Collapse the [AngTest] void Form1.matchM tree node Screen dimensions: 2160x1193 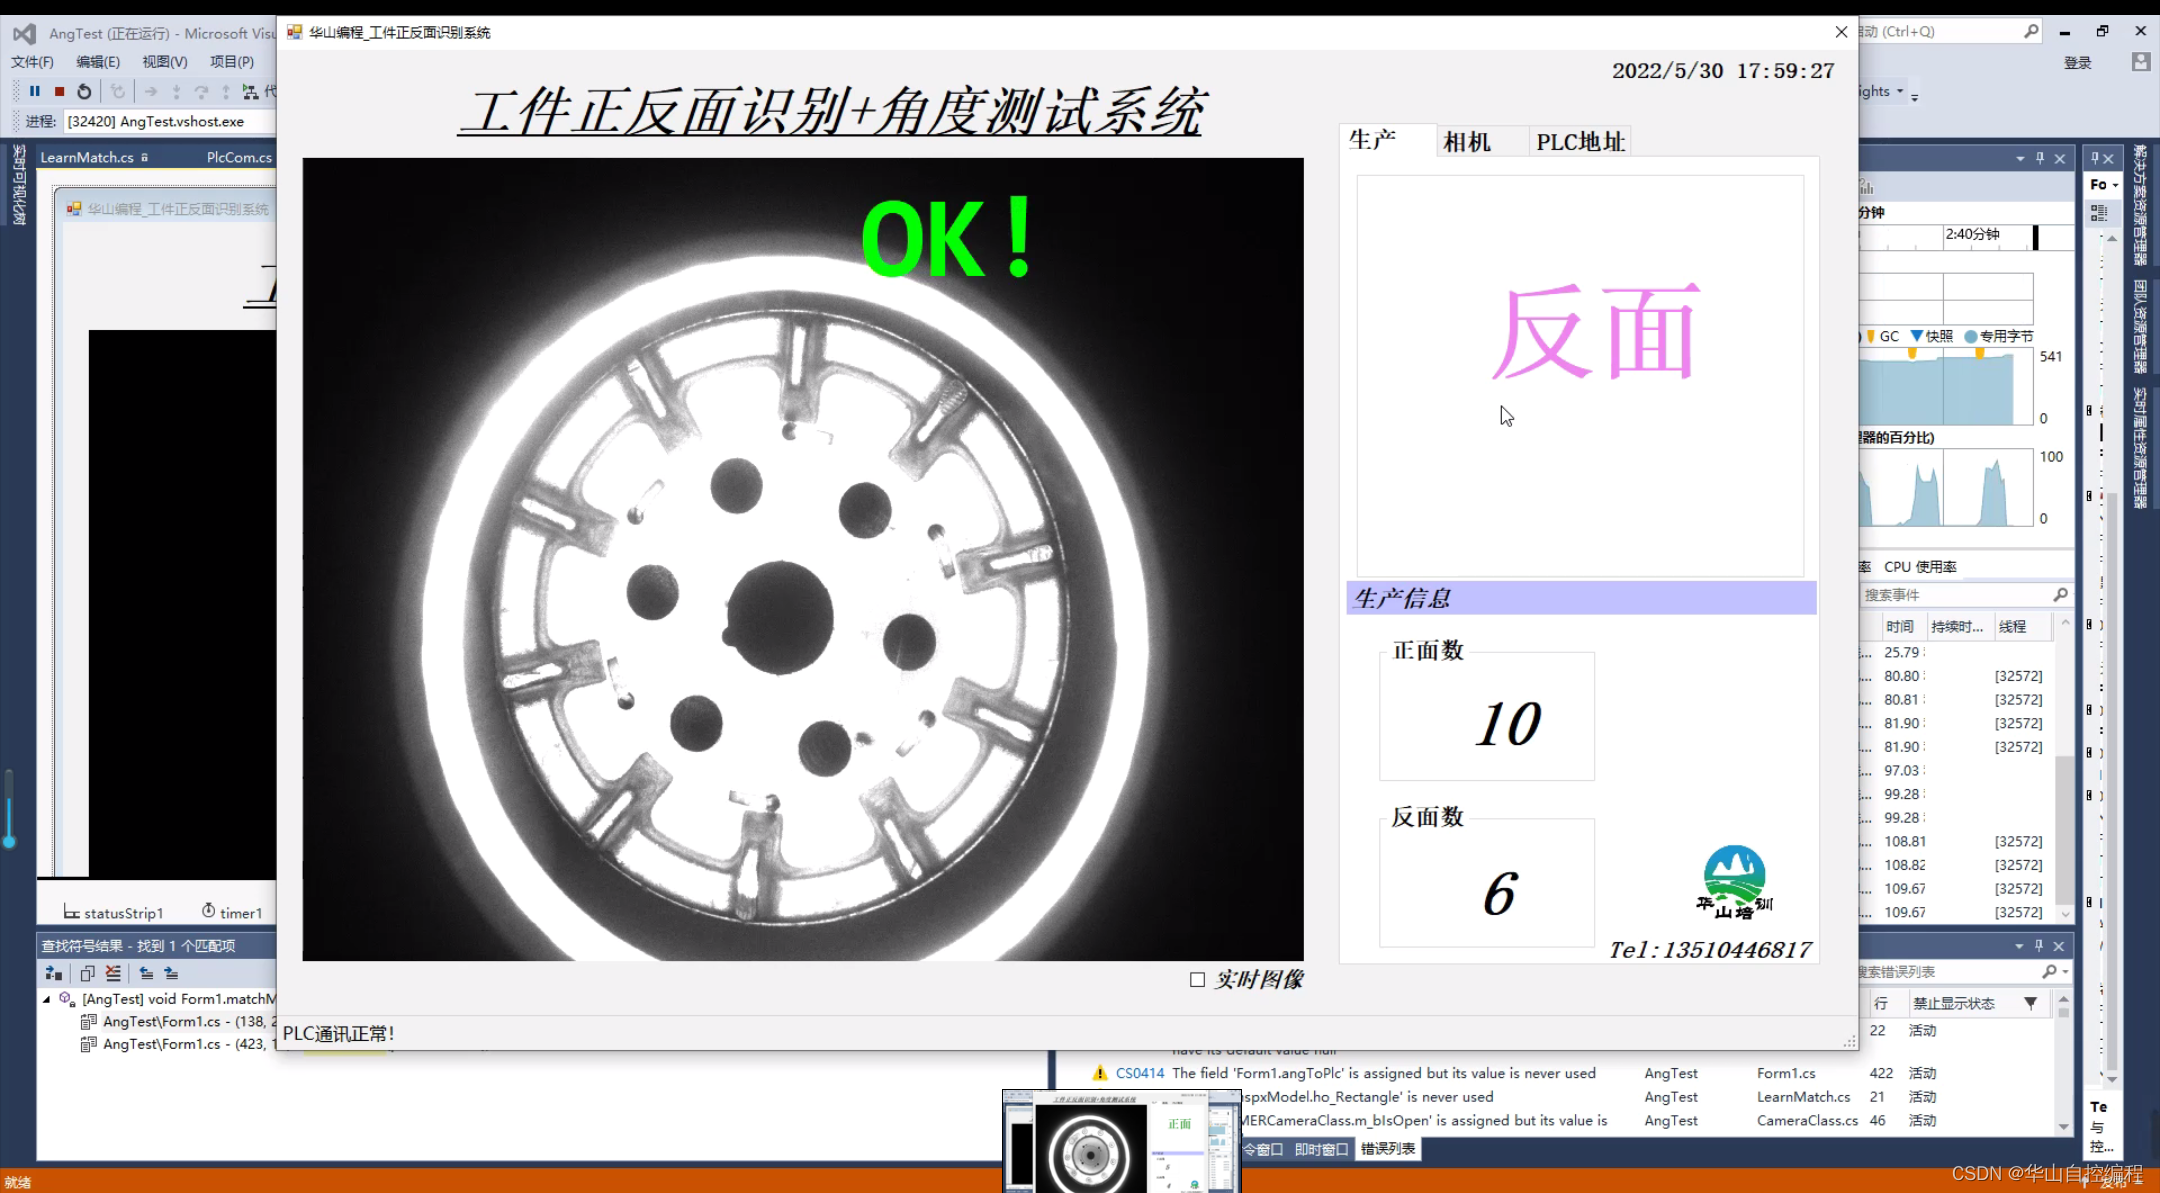click(46, 999)
